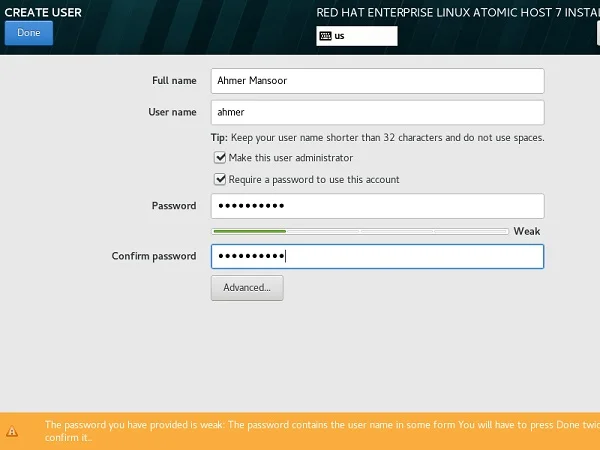Click the Full name input field
The height and width of the screenshot is (450, 600).
(x=377, y=81)
